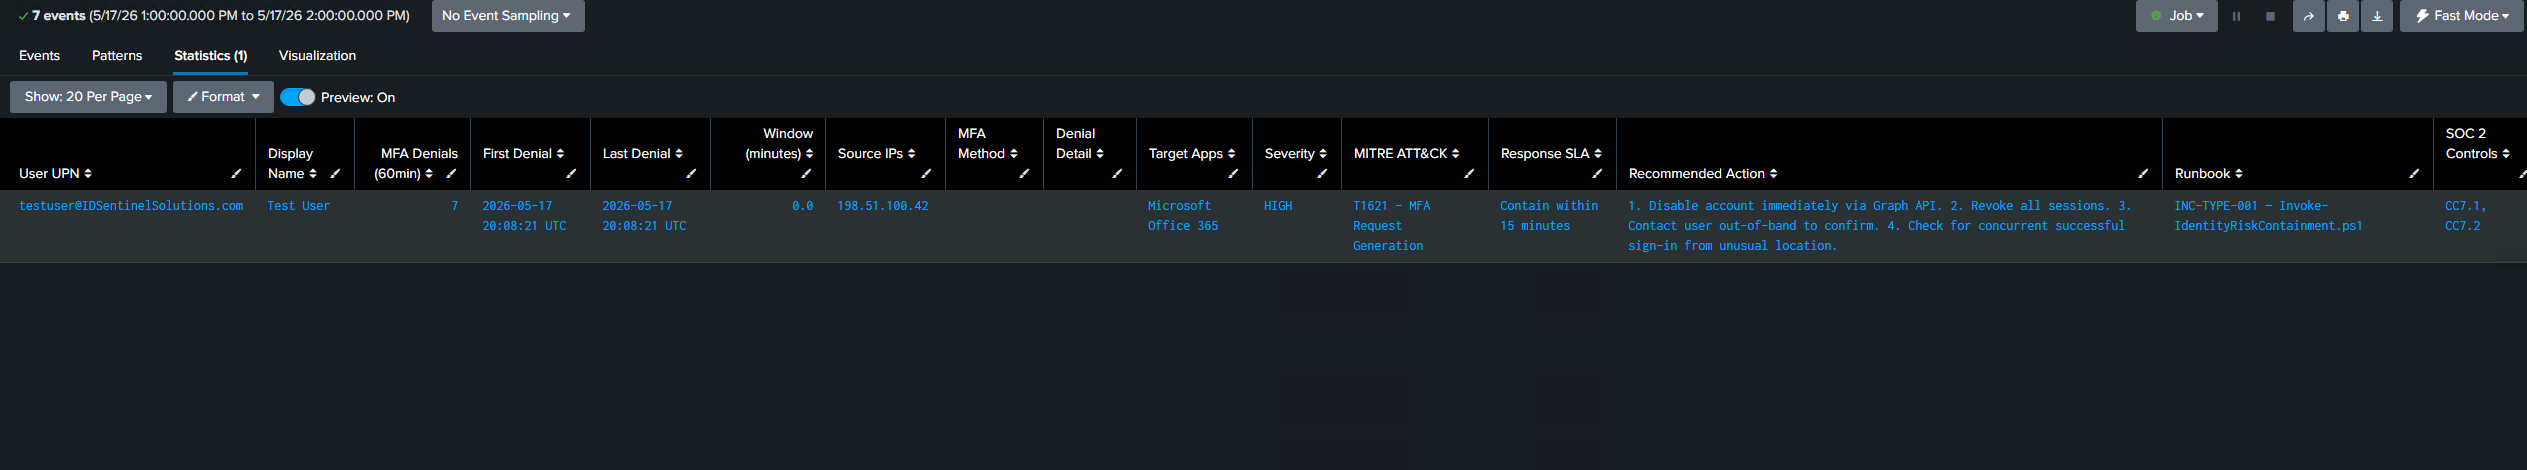Image resolution: width=2527 pixels, height=470 pixels.
Task: Turn off the Preview toggle
Action: tap(297, 97)
